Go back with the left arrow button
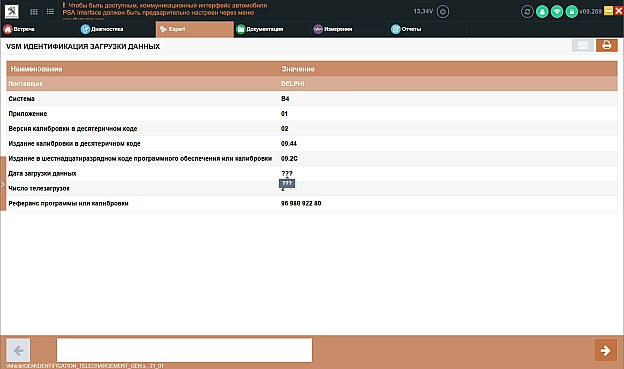The image size is (624, 369). point(18,350)
